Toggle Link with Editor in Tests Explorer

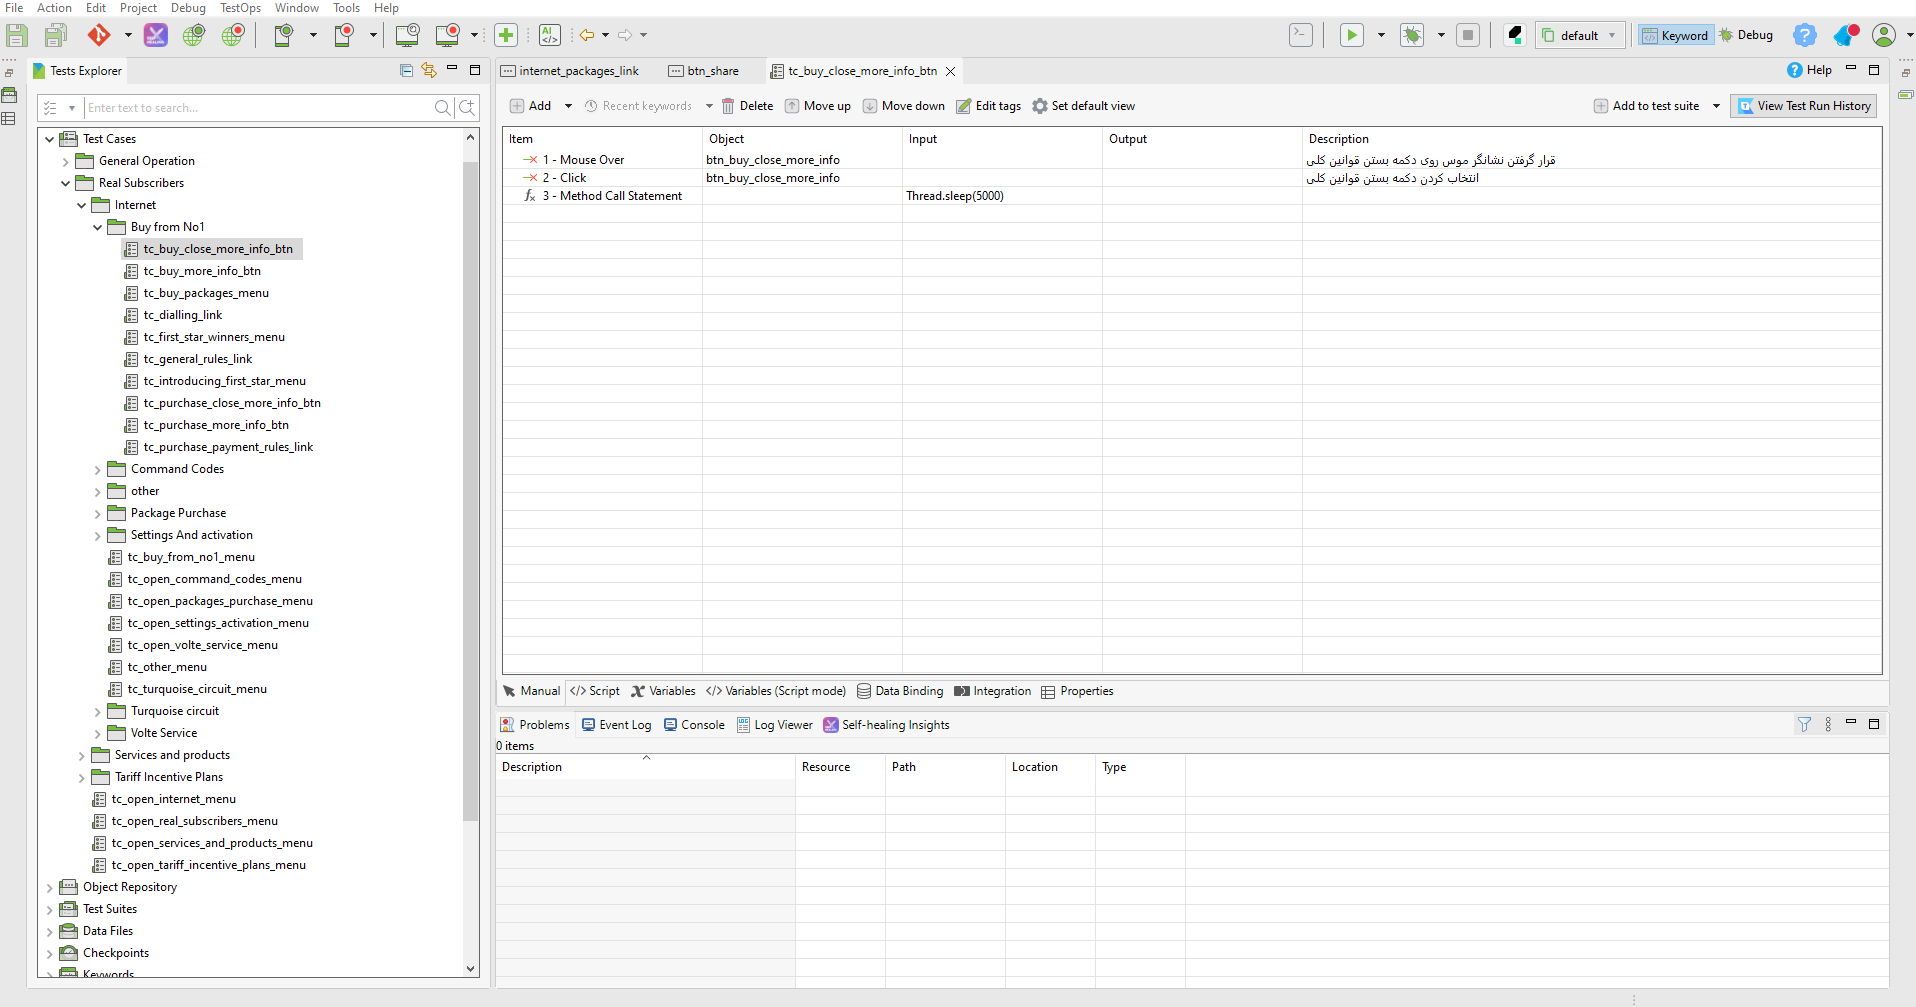(x=429, y=70)
